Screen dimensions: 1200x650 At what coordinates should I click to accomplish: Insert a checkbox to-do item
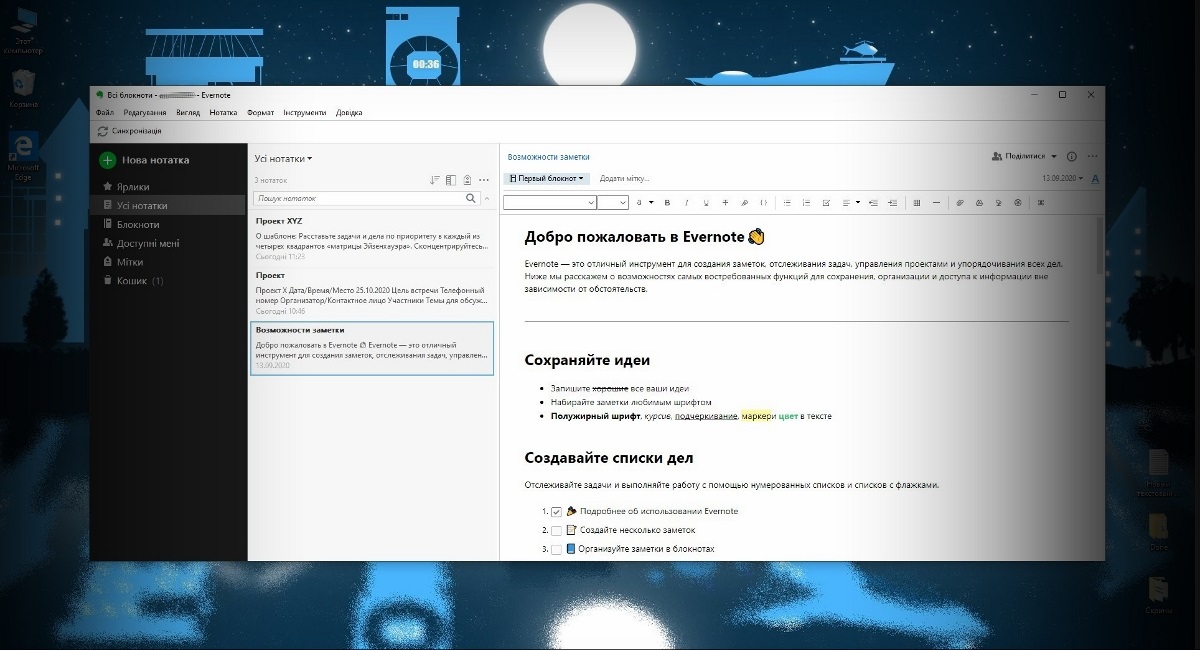[826, 202]
